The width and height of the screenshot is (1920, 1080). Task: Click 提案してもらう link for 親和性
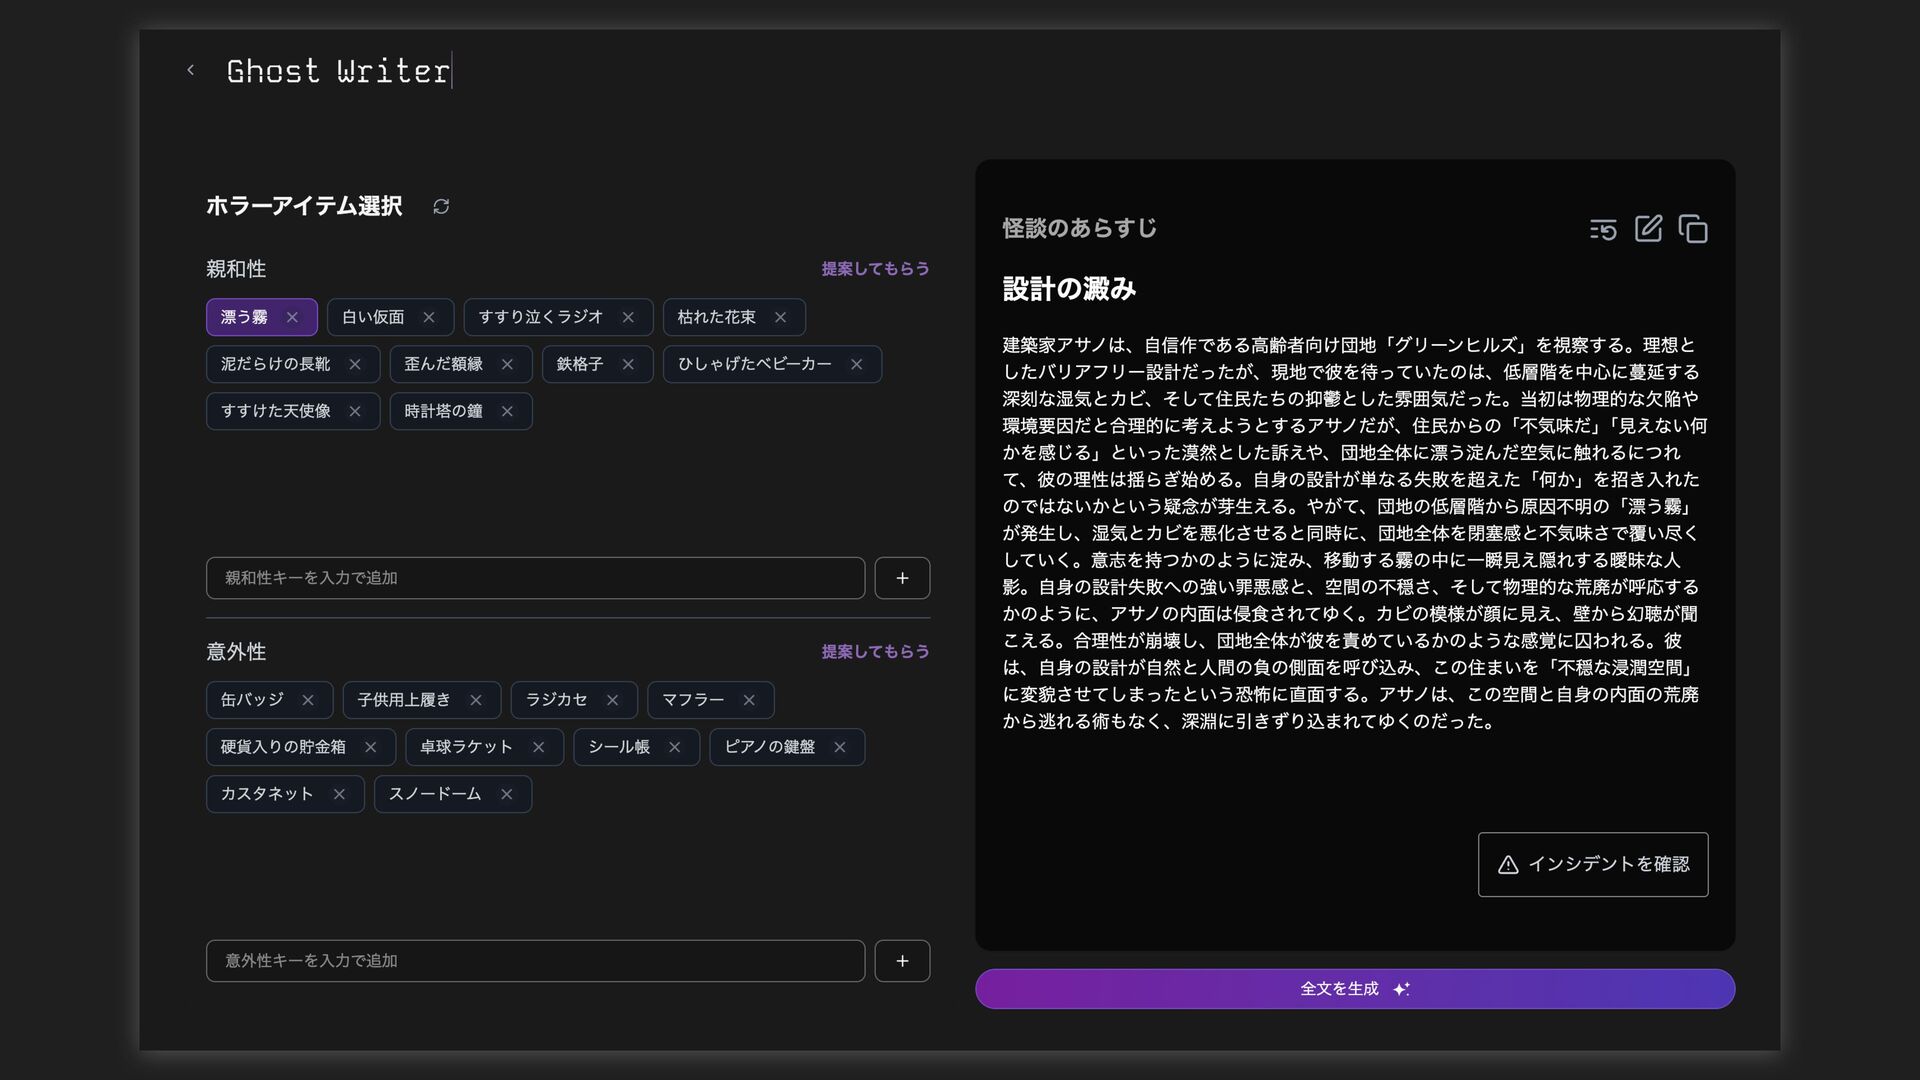(x=875, y=269)
